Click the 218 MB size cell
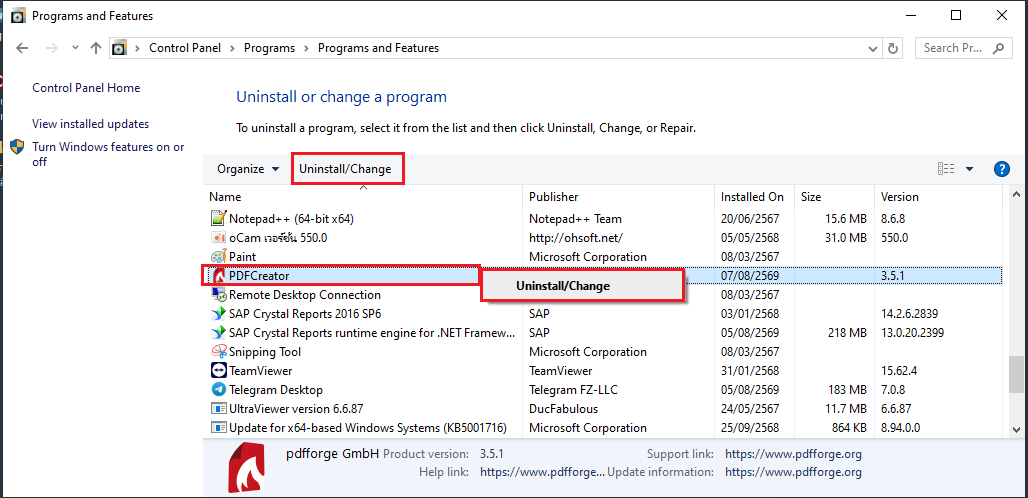The width and height of the screenshot is (1028, 498). click(x=847, y=333)
